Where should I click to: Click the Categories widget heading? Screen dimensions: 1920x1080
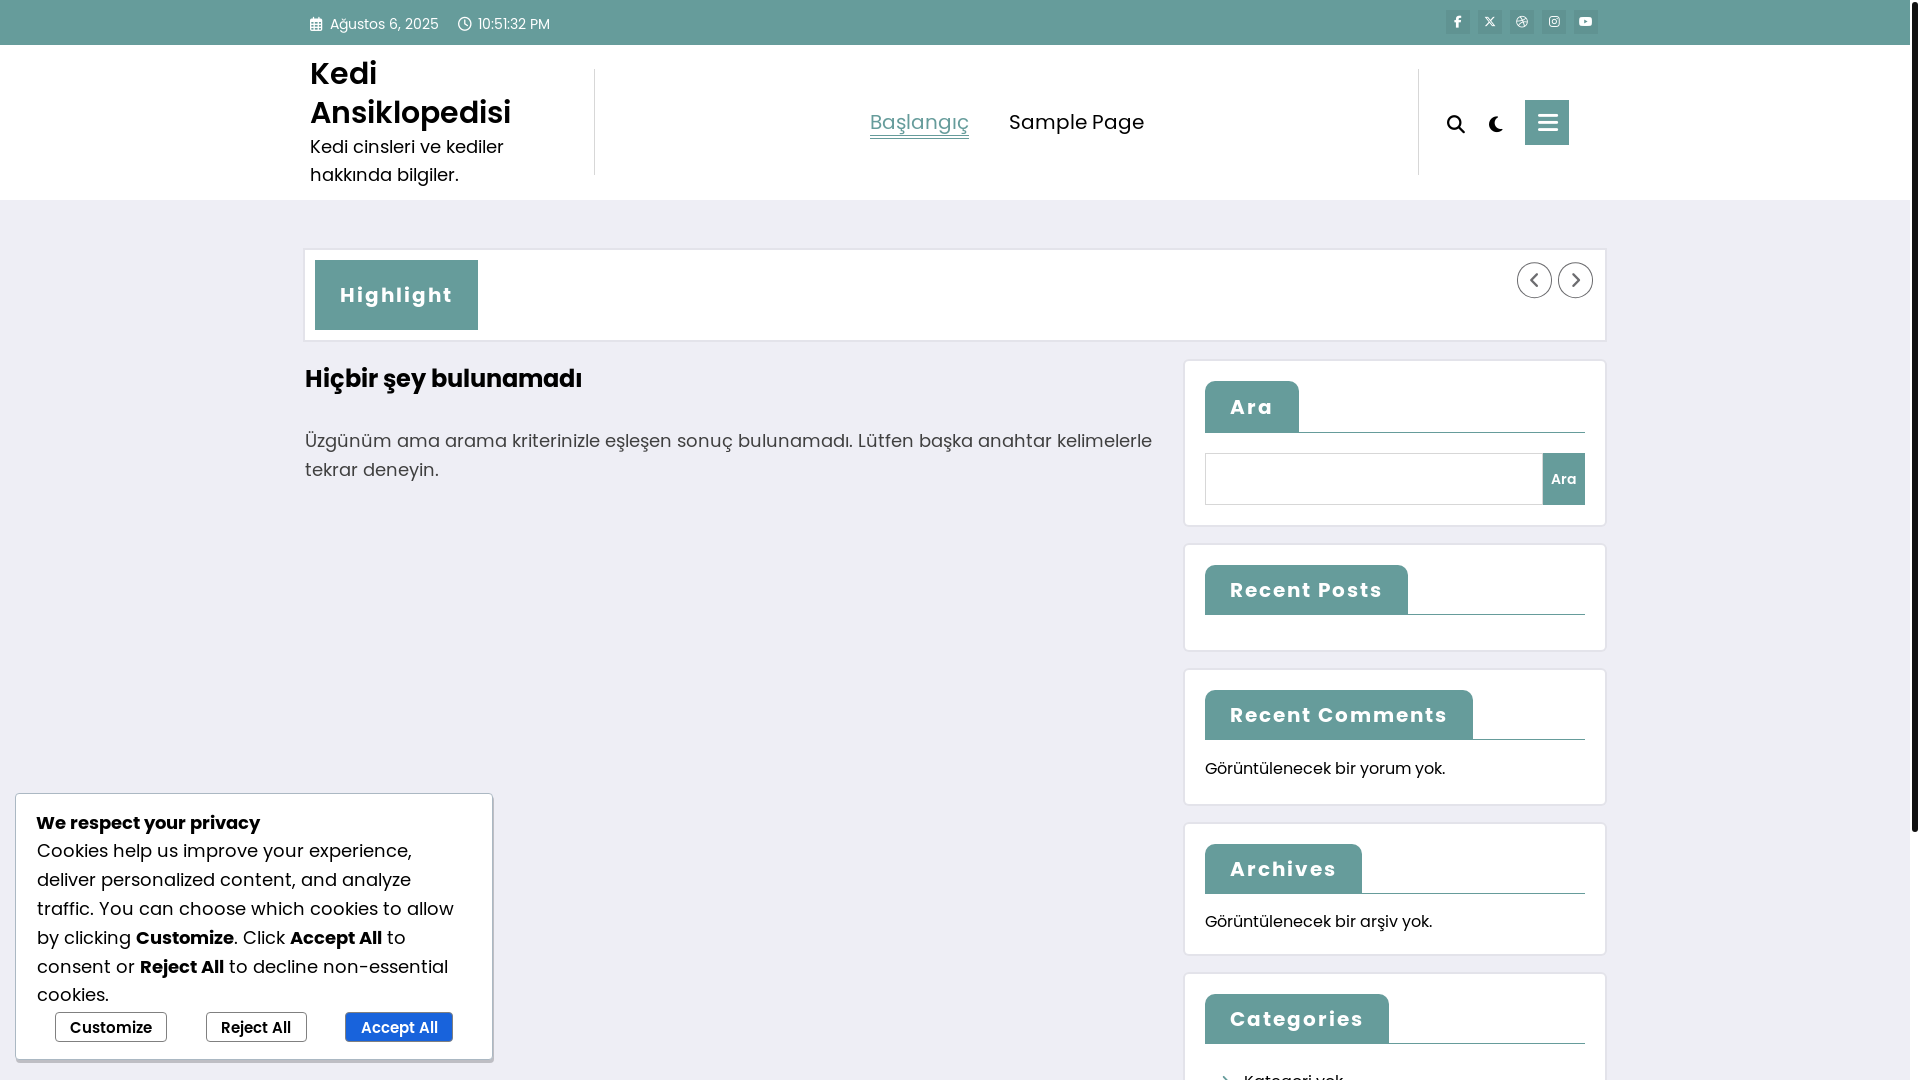pos(1296,1019)
